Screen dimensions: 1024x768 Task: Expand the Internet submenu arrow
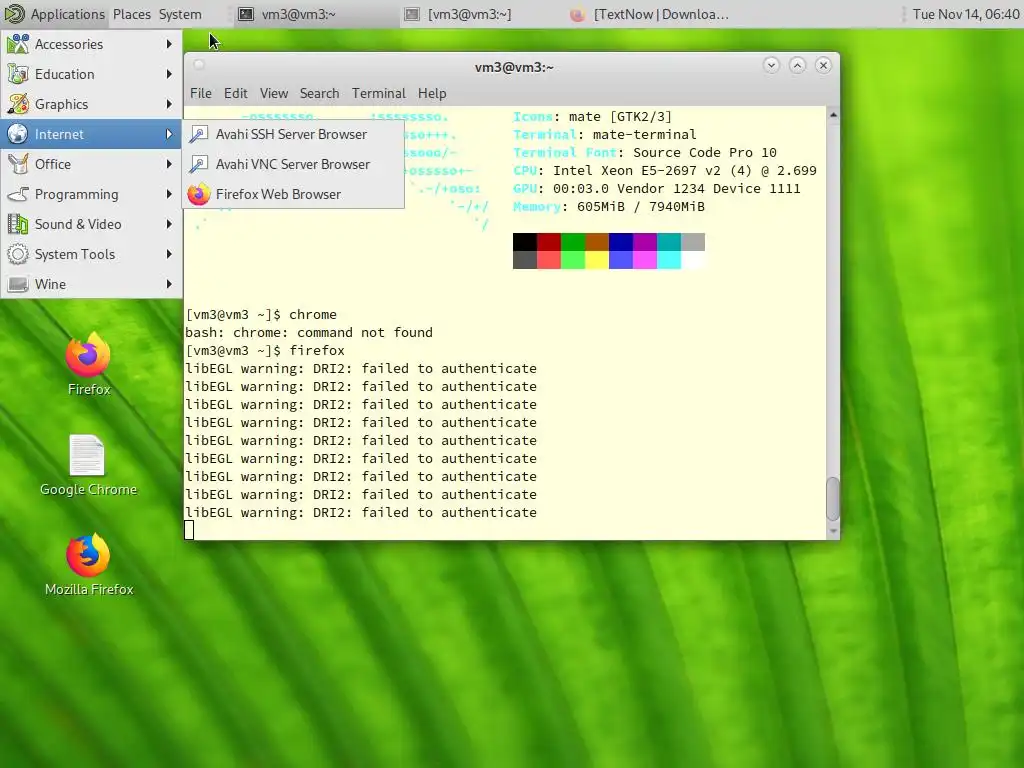coord(169,134)
